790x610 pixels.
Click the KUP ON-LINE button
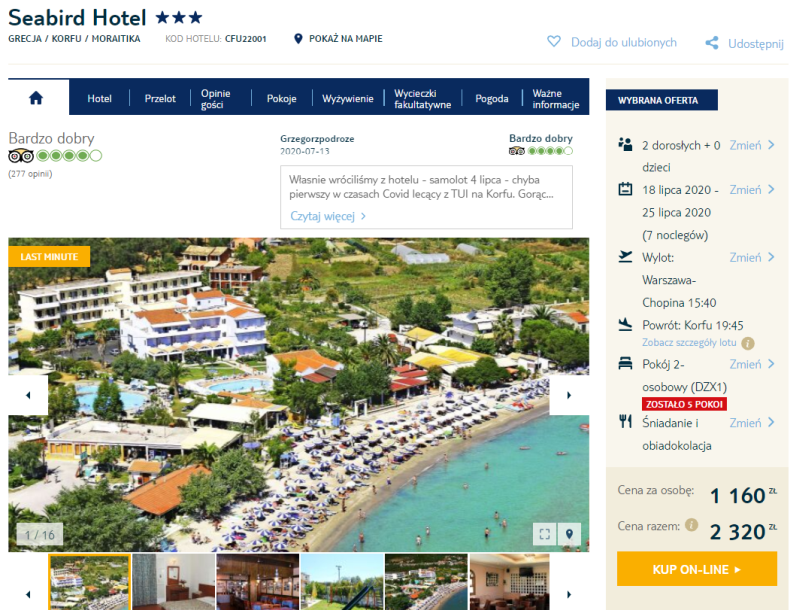click(697, 569)
